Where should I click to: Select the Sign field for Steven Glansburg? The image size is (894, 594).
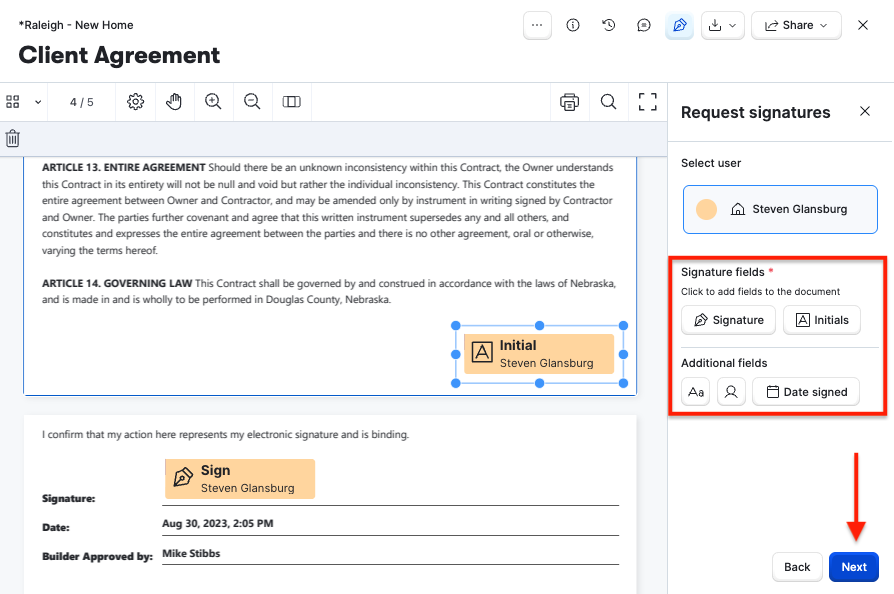240,479
